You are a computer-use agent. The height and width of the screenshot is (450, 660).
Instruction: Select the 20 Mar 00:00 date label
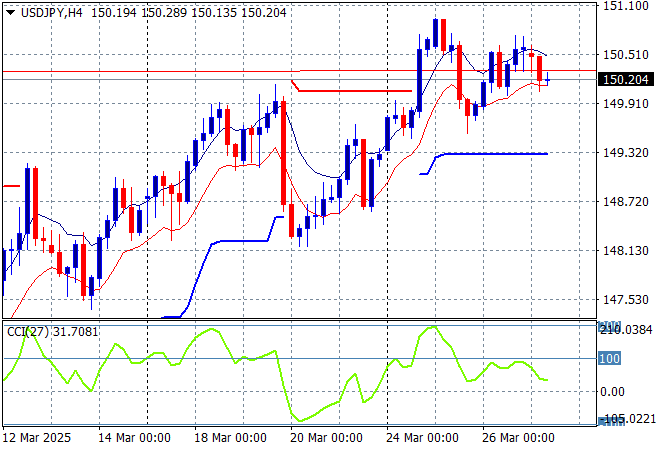point(326,438)
